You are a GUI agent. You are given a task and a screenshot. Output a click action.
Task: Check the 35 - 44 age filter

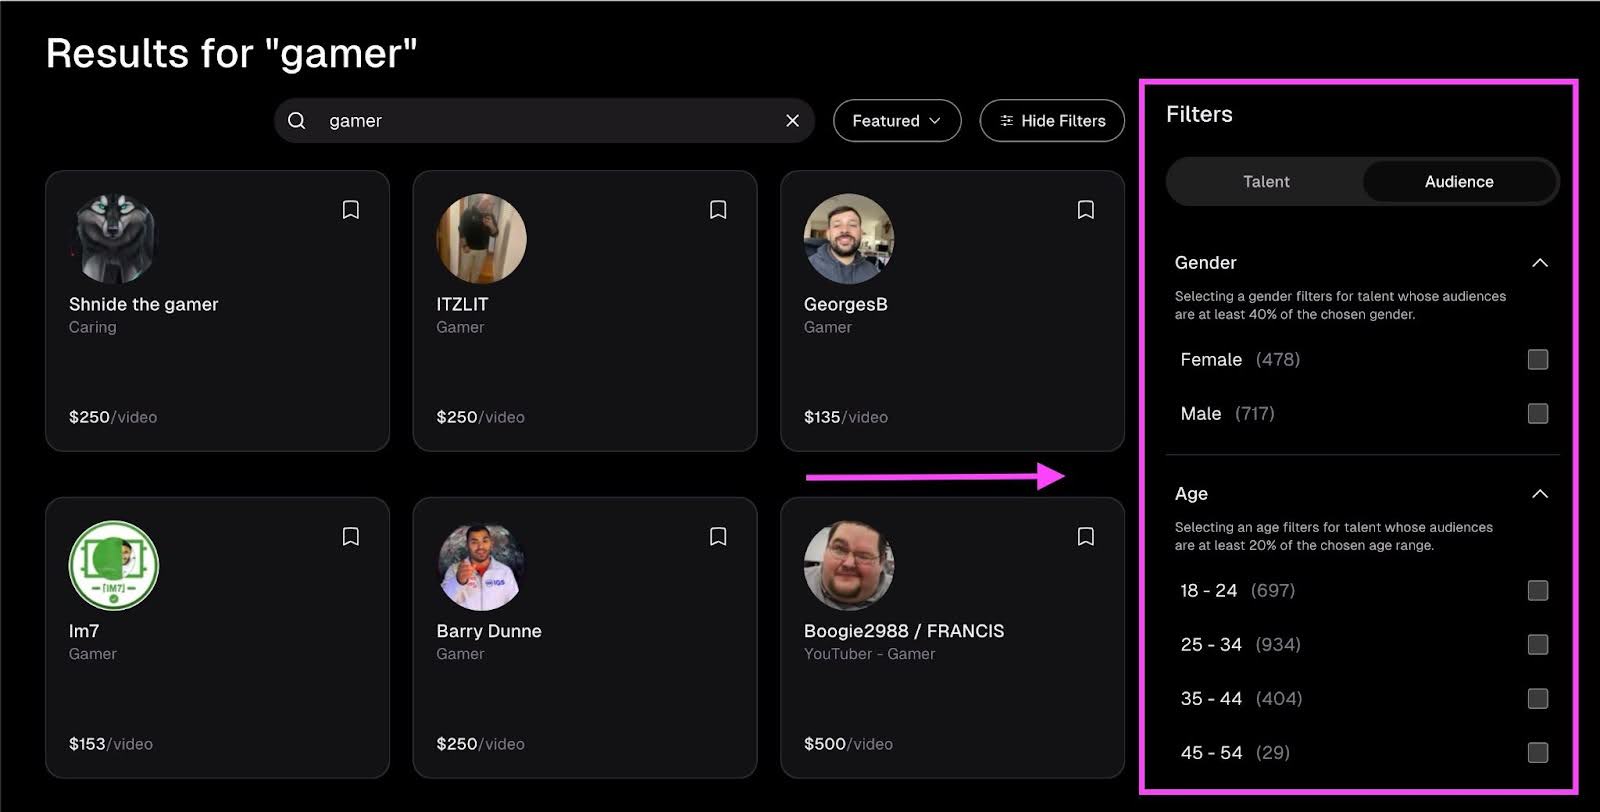point(1538,699)
